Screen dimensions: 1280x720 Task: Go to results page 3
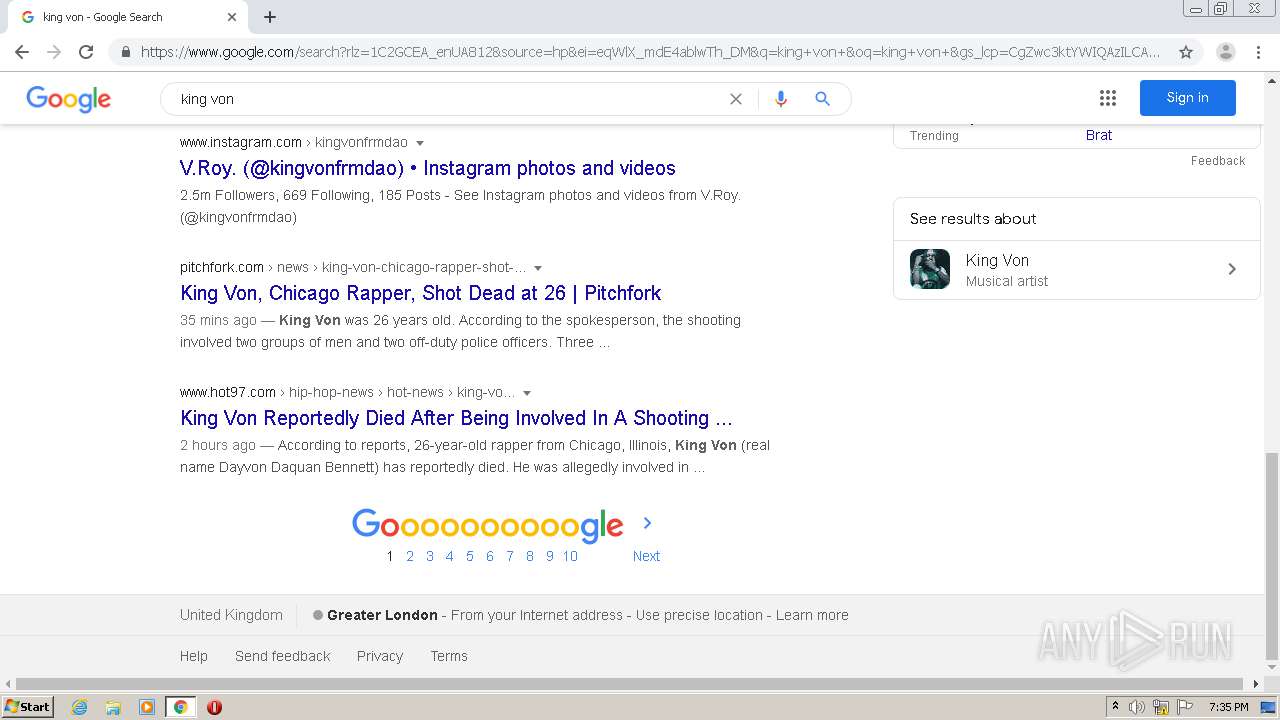point(430,556)
